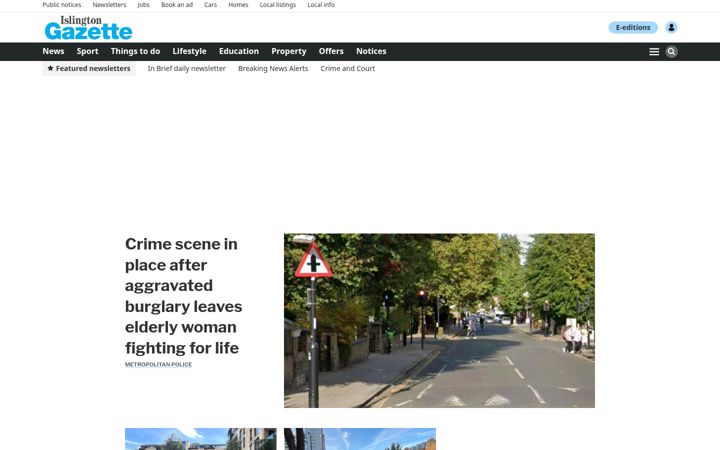Click the Featured newsletters star label

[x=89, y=68]
